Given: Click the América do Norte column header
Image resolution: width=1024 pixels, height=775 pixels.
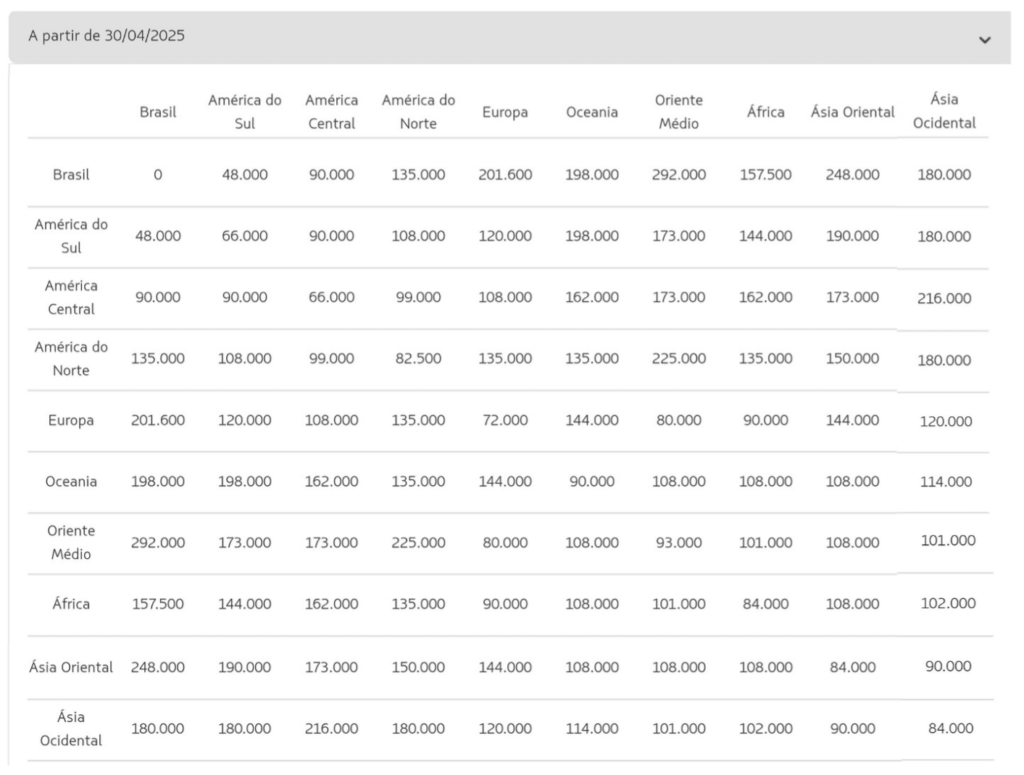Looking at the screenshot, I should click(x=418, y=113).
